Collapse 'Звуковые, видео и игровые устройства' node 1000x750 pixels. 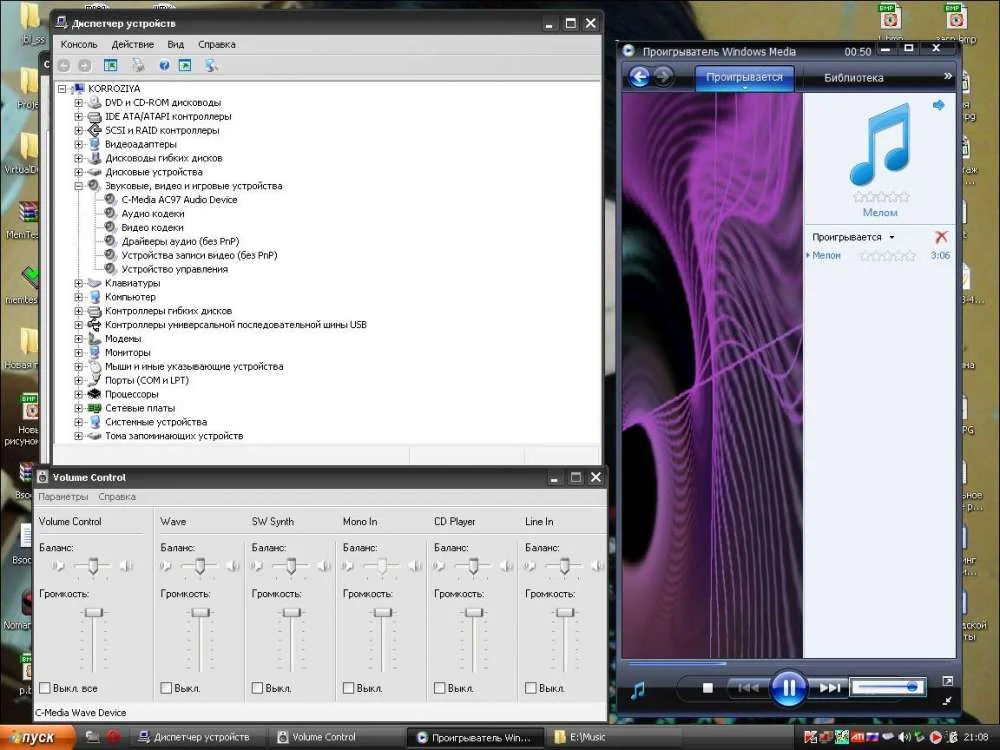click(x=79, y=186)
